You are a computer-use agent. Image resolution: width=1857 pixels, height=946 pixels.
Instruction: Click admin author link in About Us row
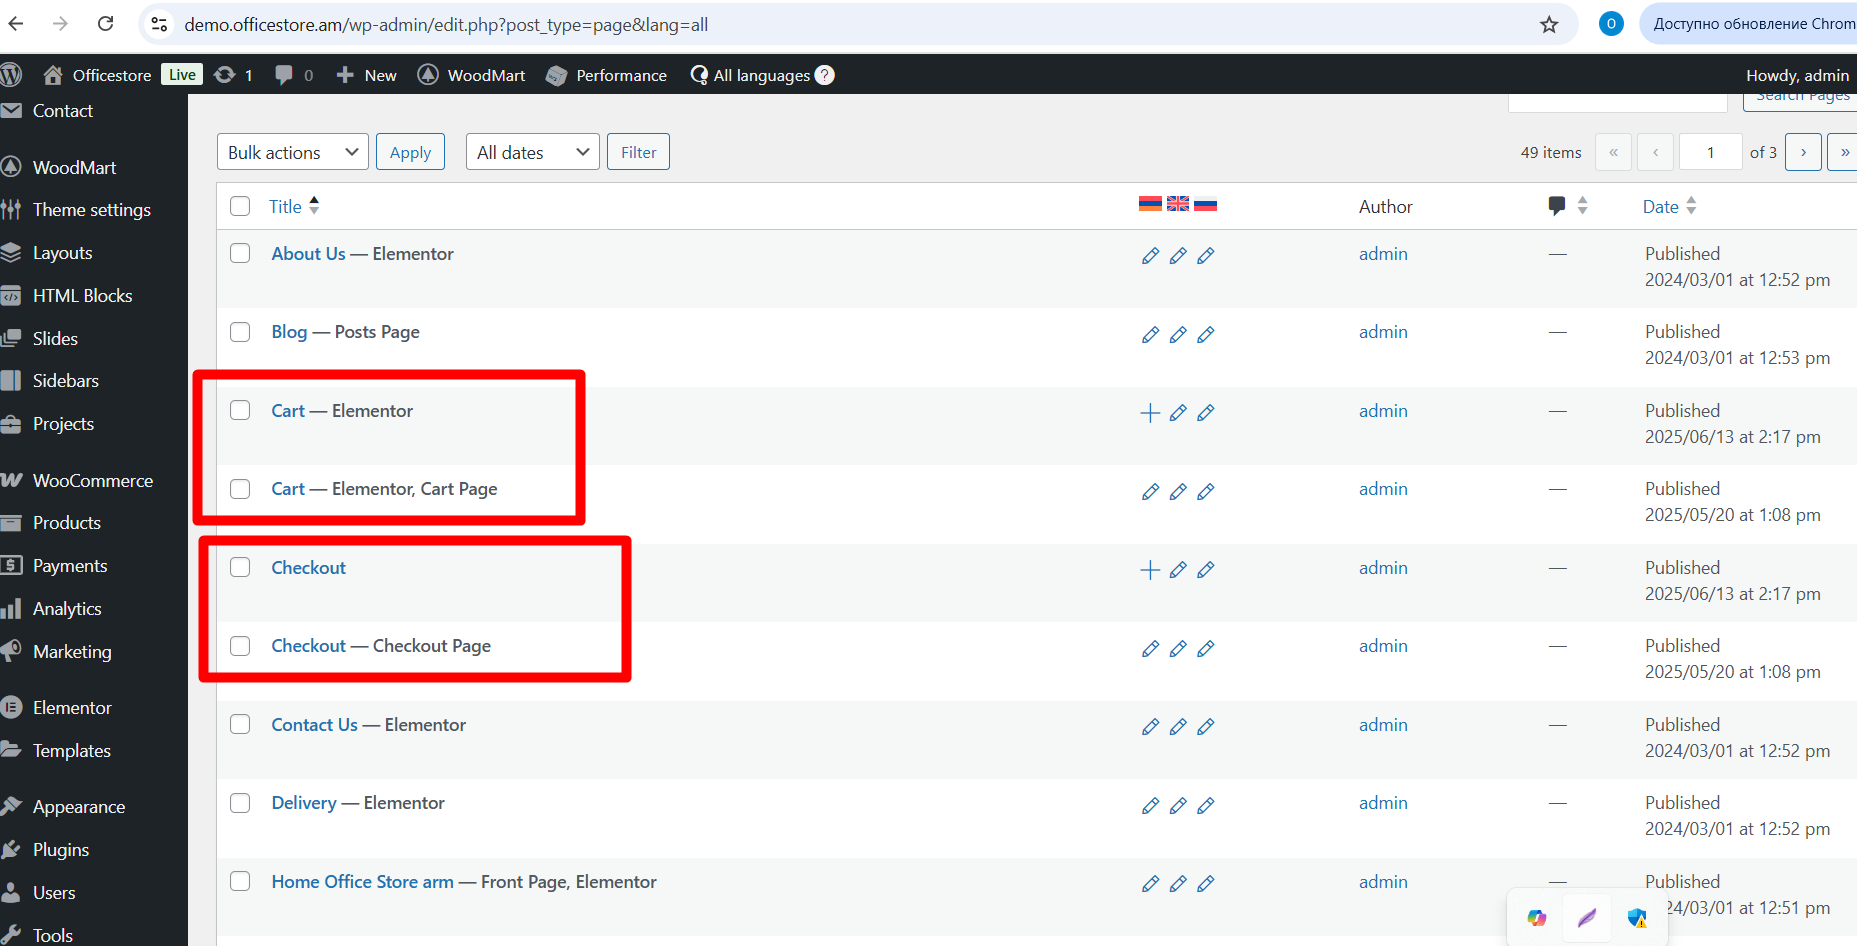[x=1383, y=254]
